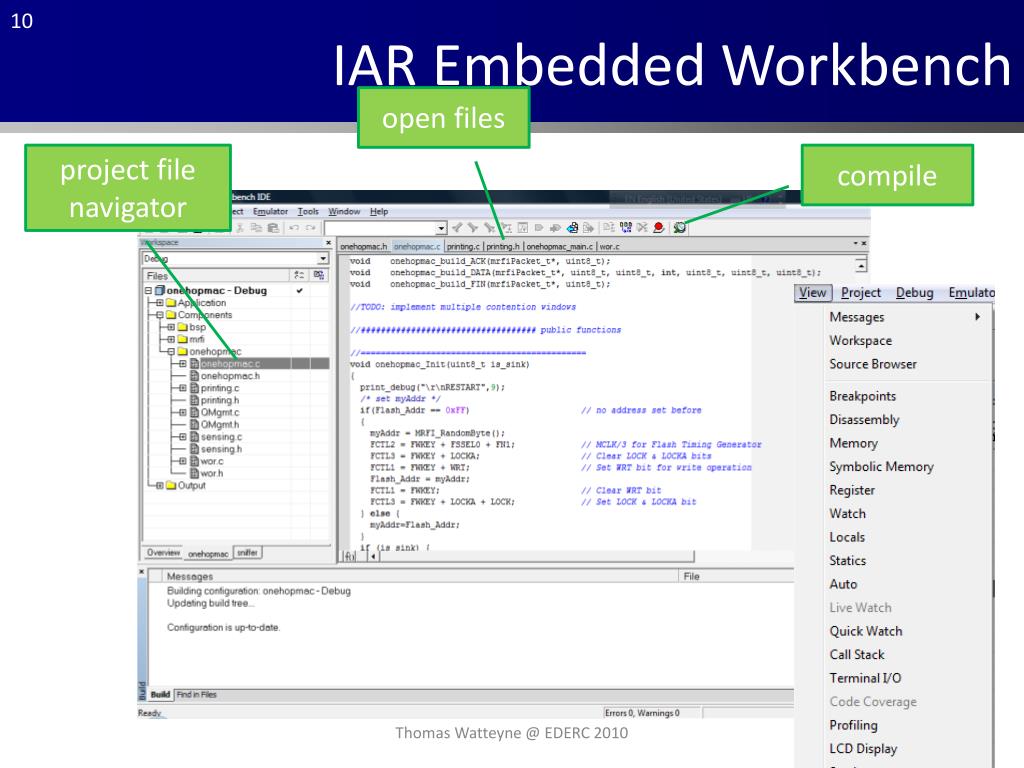The height and width of the screenshot is (768, 1024).
Task: Choose Symbolic Memory from the View menu
Action: (x=882, y=466)
